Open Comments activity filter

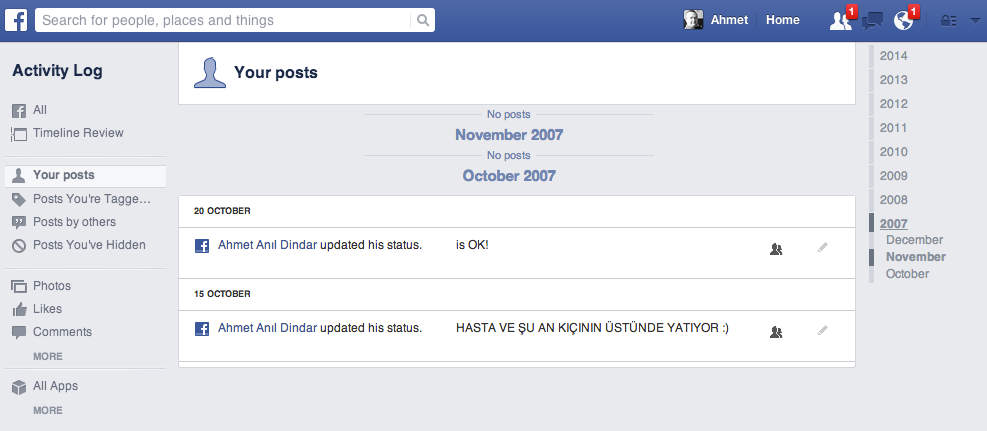click(62, 332)
